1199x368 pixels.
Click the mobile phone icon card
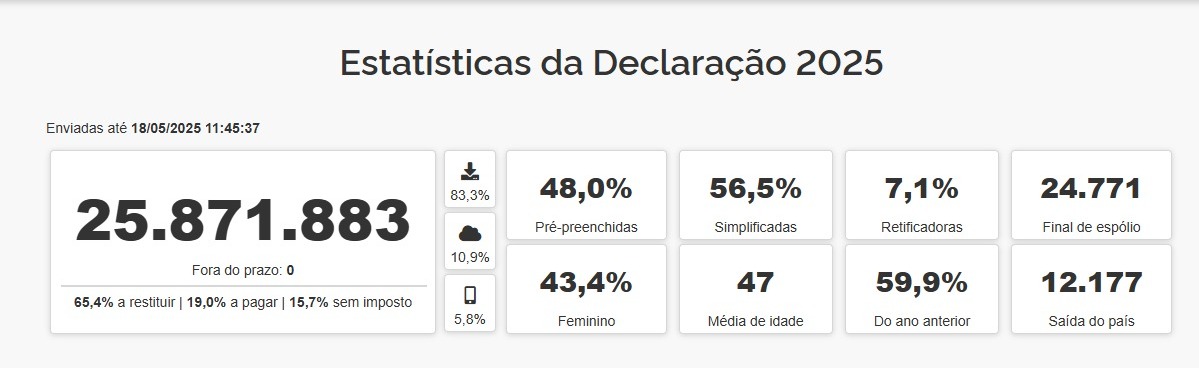pos(470,304)
